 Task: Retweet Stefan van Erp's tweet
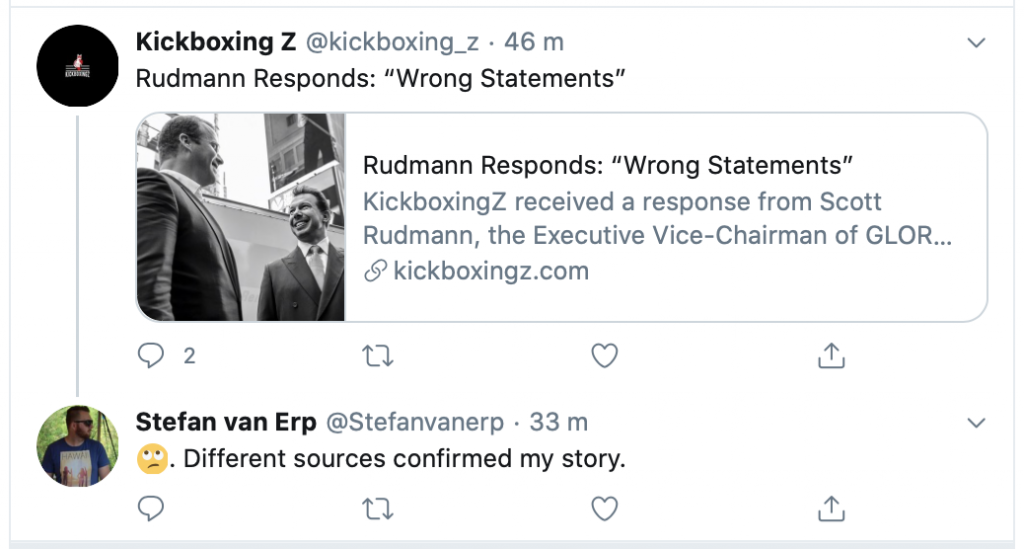(x=377, y=509)
